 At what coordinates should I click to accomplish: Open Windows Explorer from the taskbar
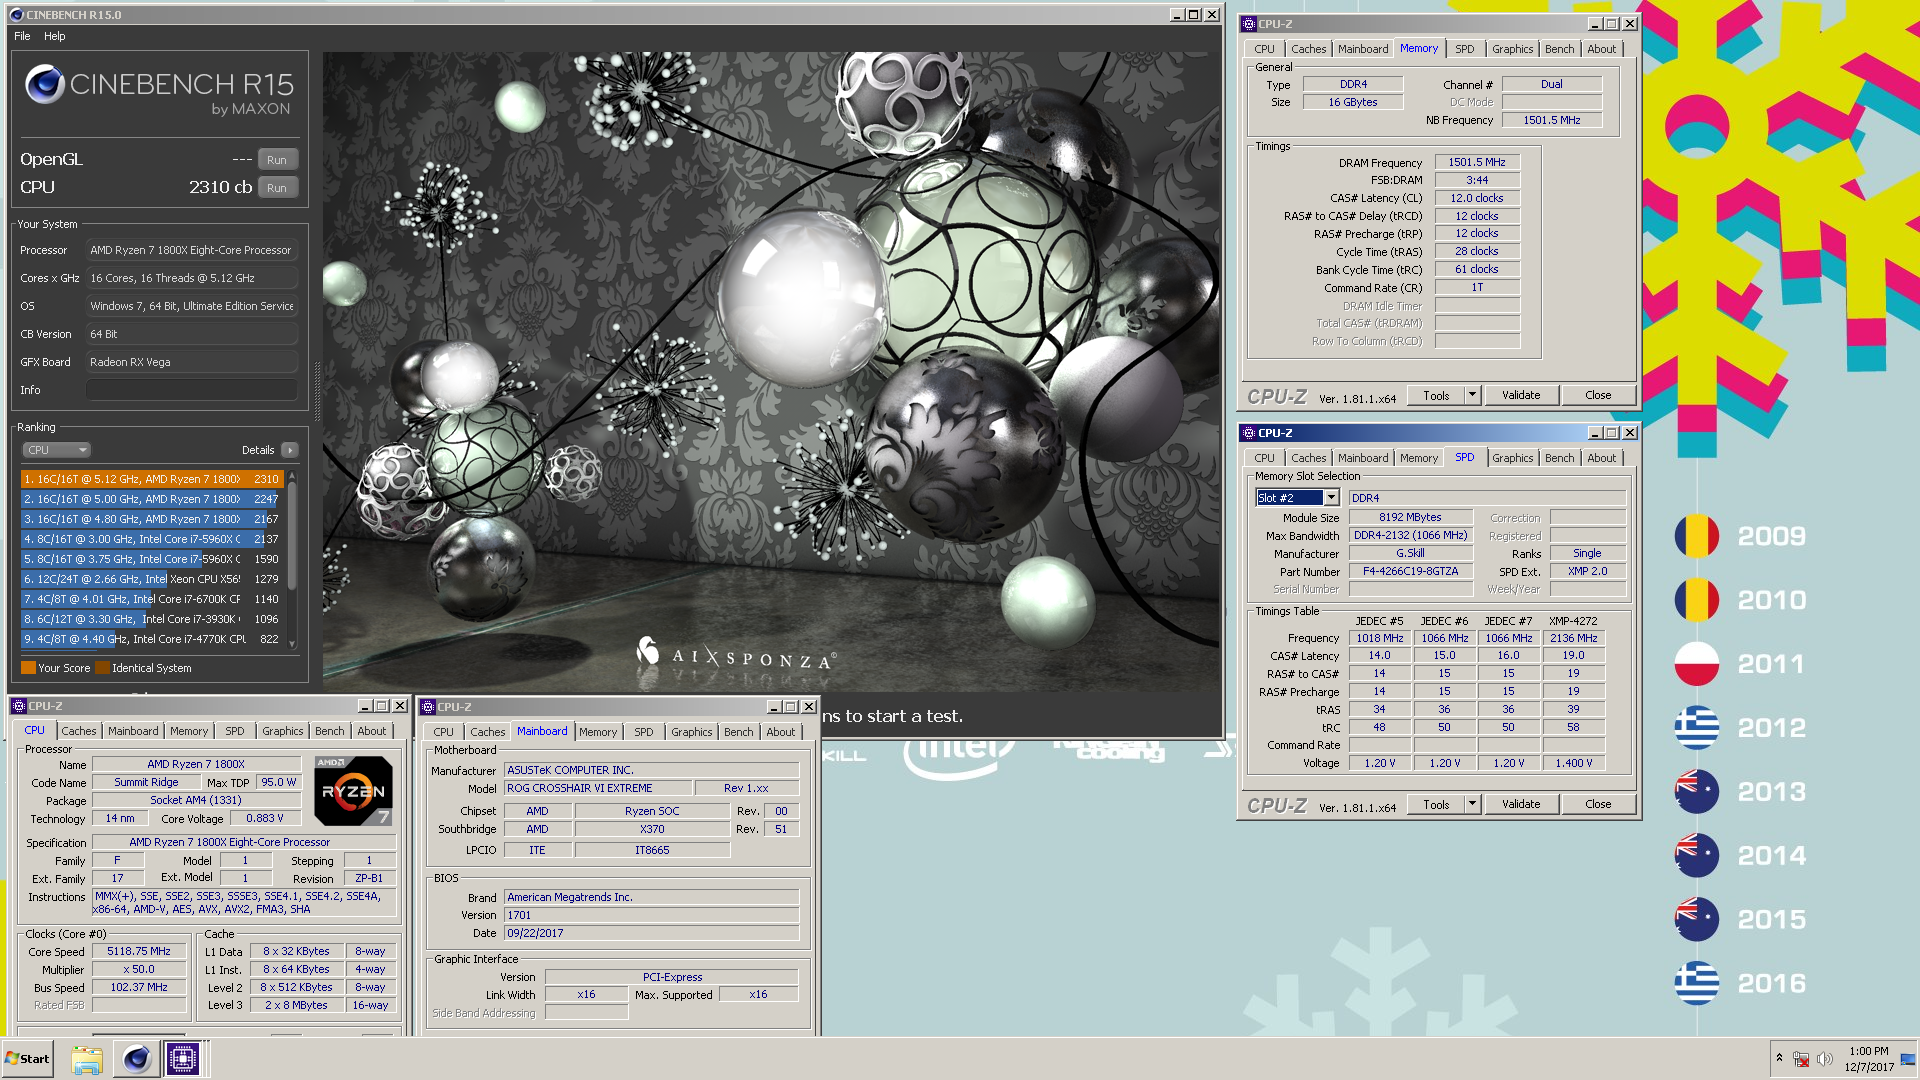click(87, 1059)
